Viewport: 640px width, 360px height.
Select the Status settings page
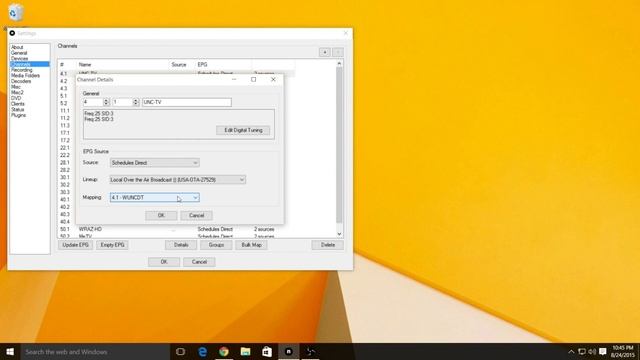point(18,110)
